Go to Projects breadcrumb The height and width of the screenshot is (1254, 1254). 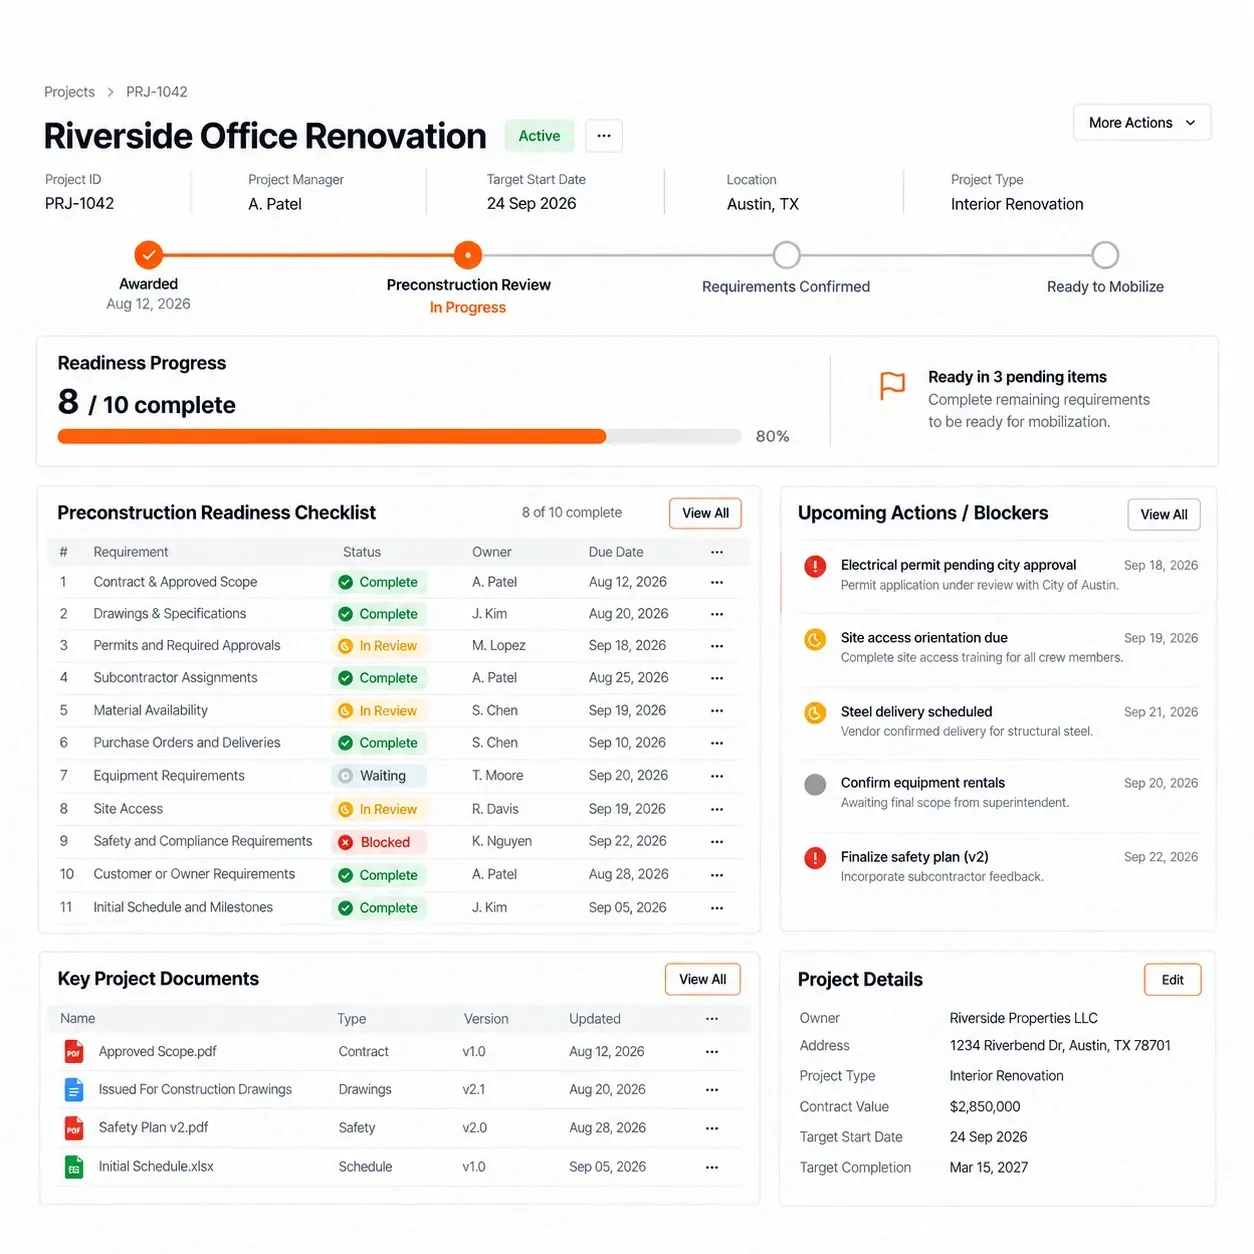tap(69, 92)
